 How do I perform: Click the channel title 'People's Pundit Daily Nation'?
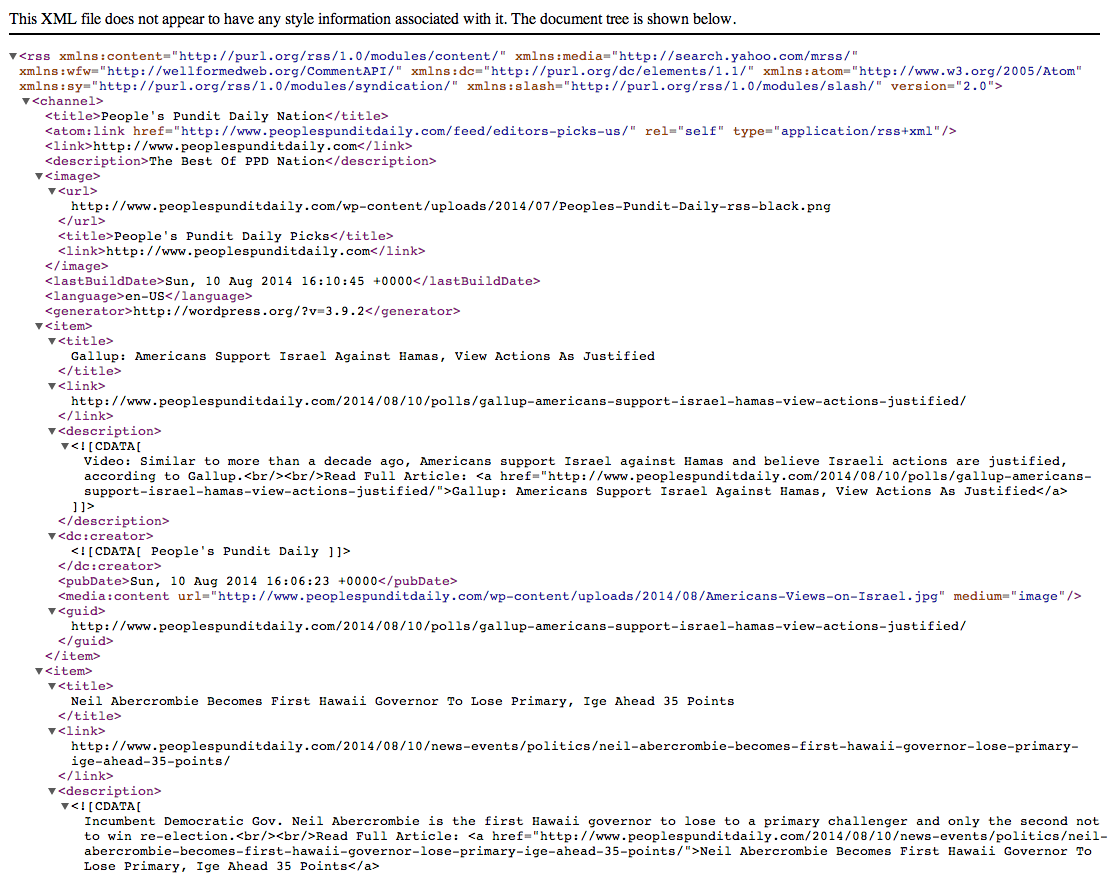coord(213,116)
